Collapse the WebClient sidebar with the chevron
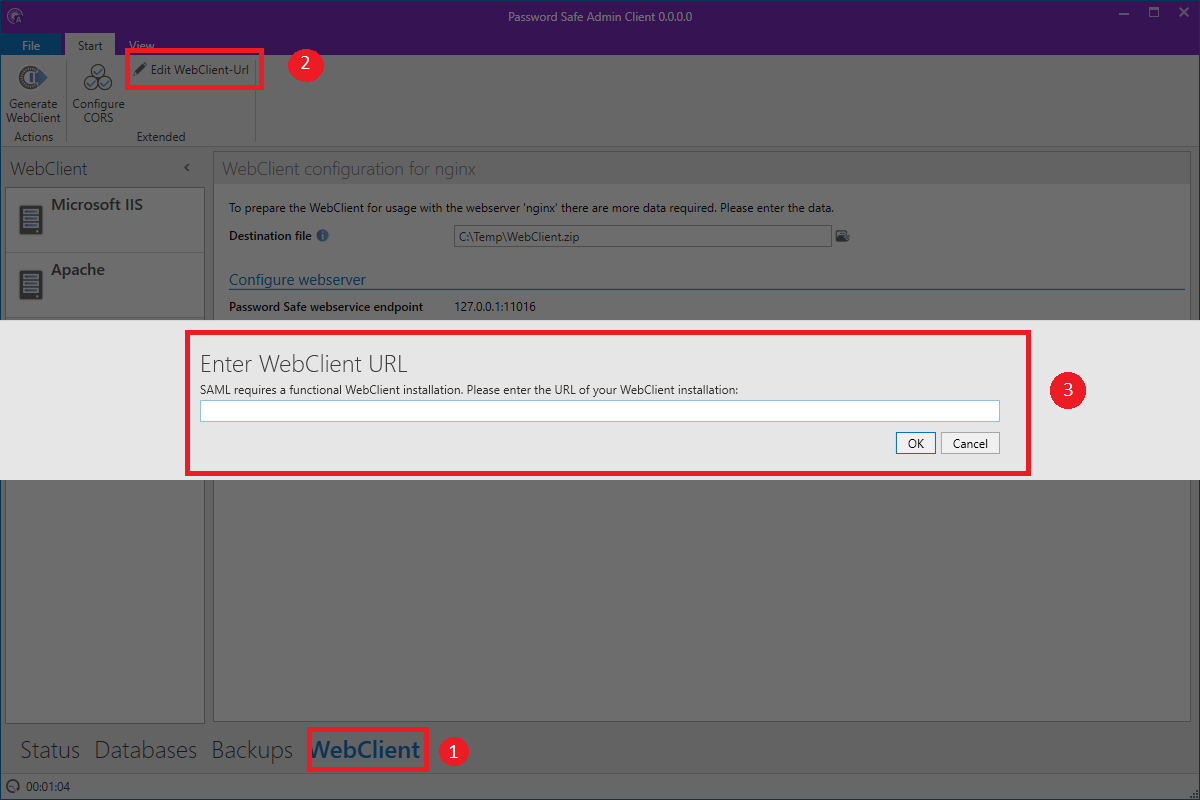The image size is (1200, 800). 187,168
